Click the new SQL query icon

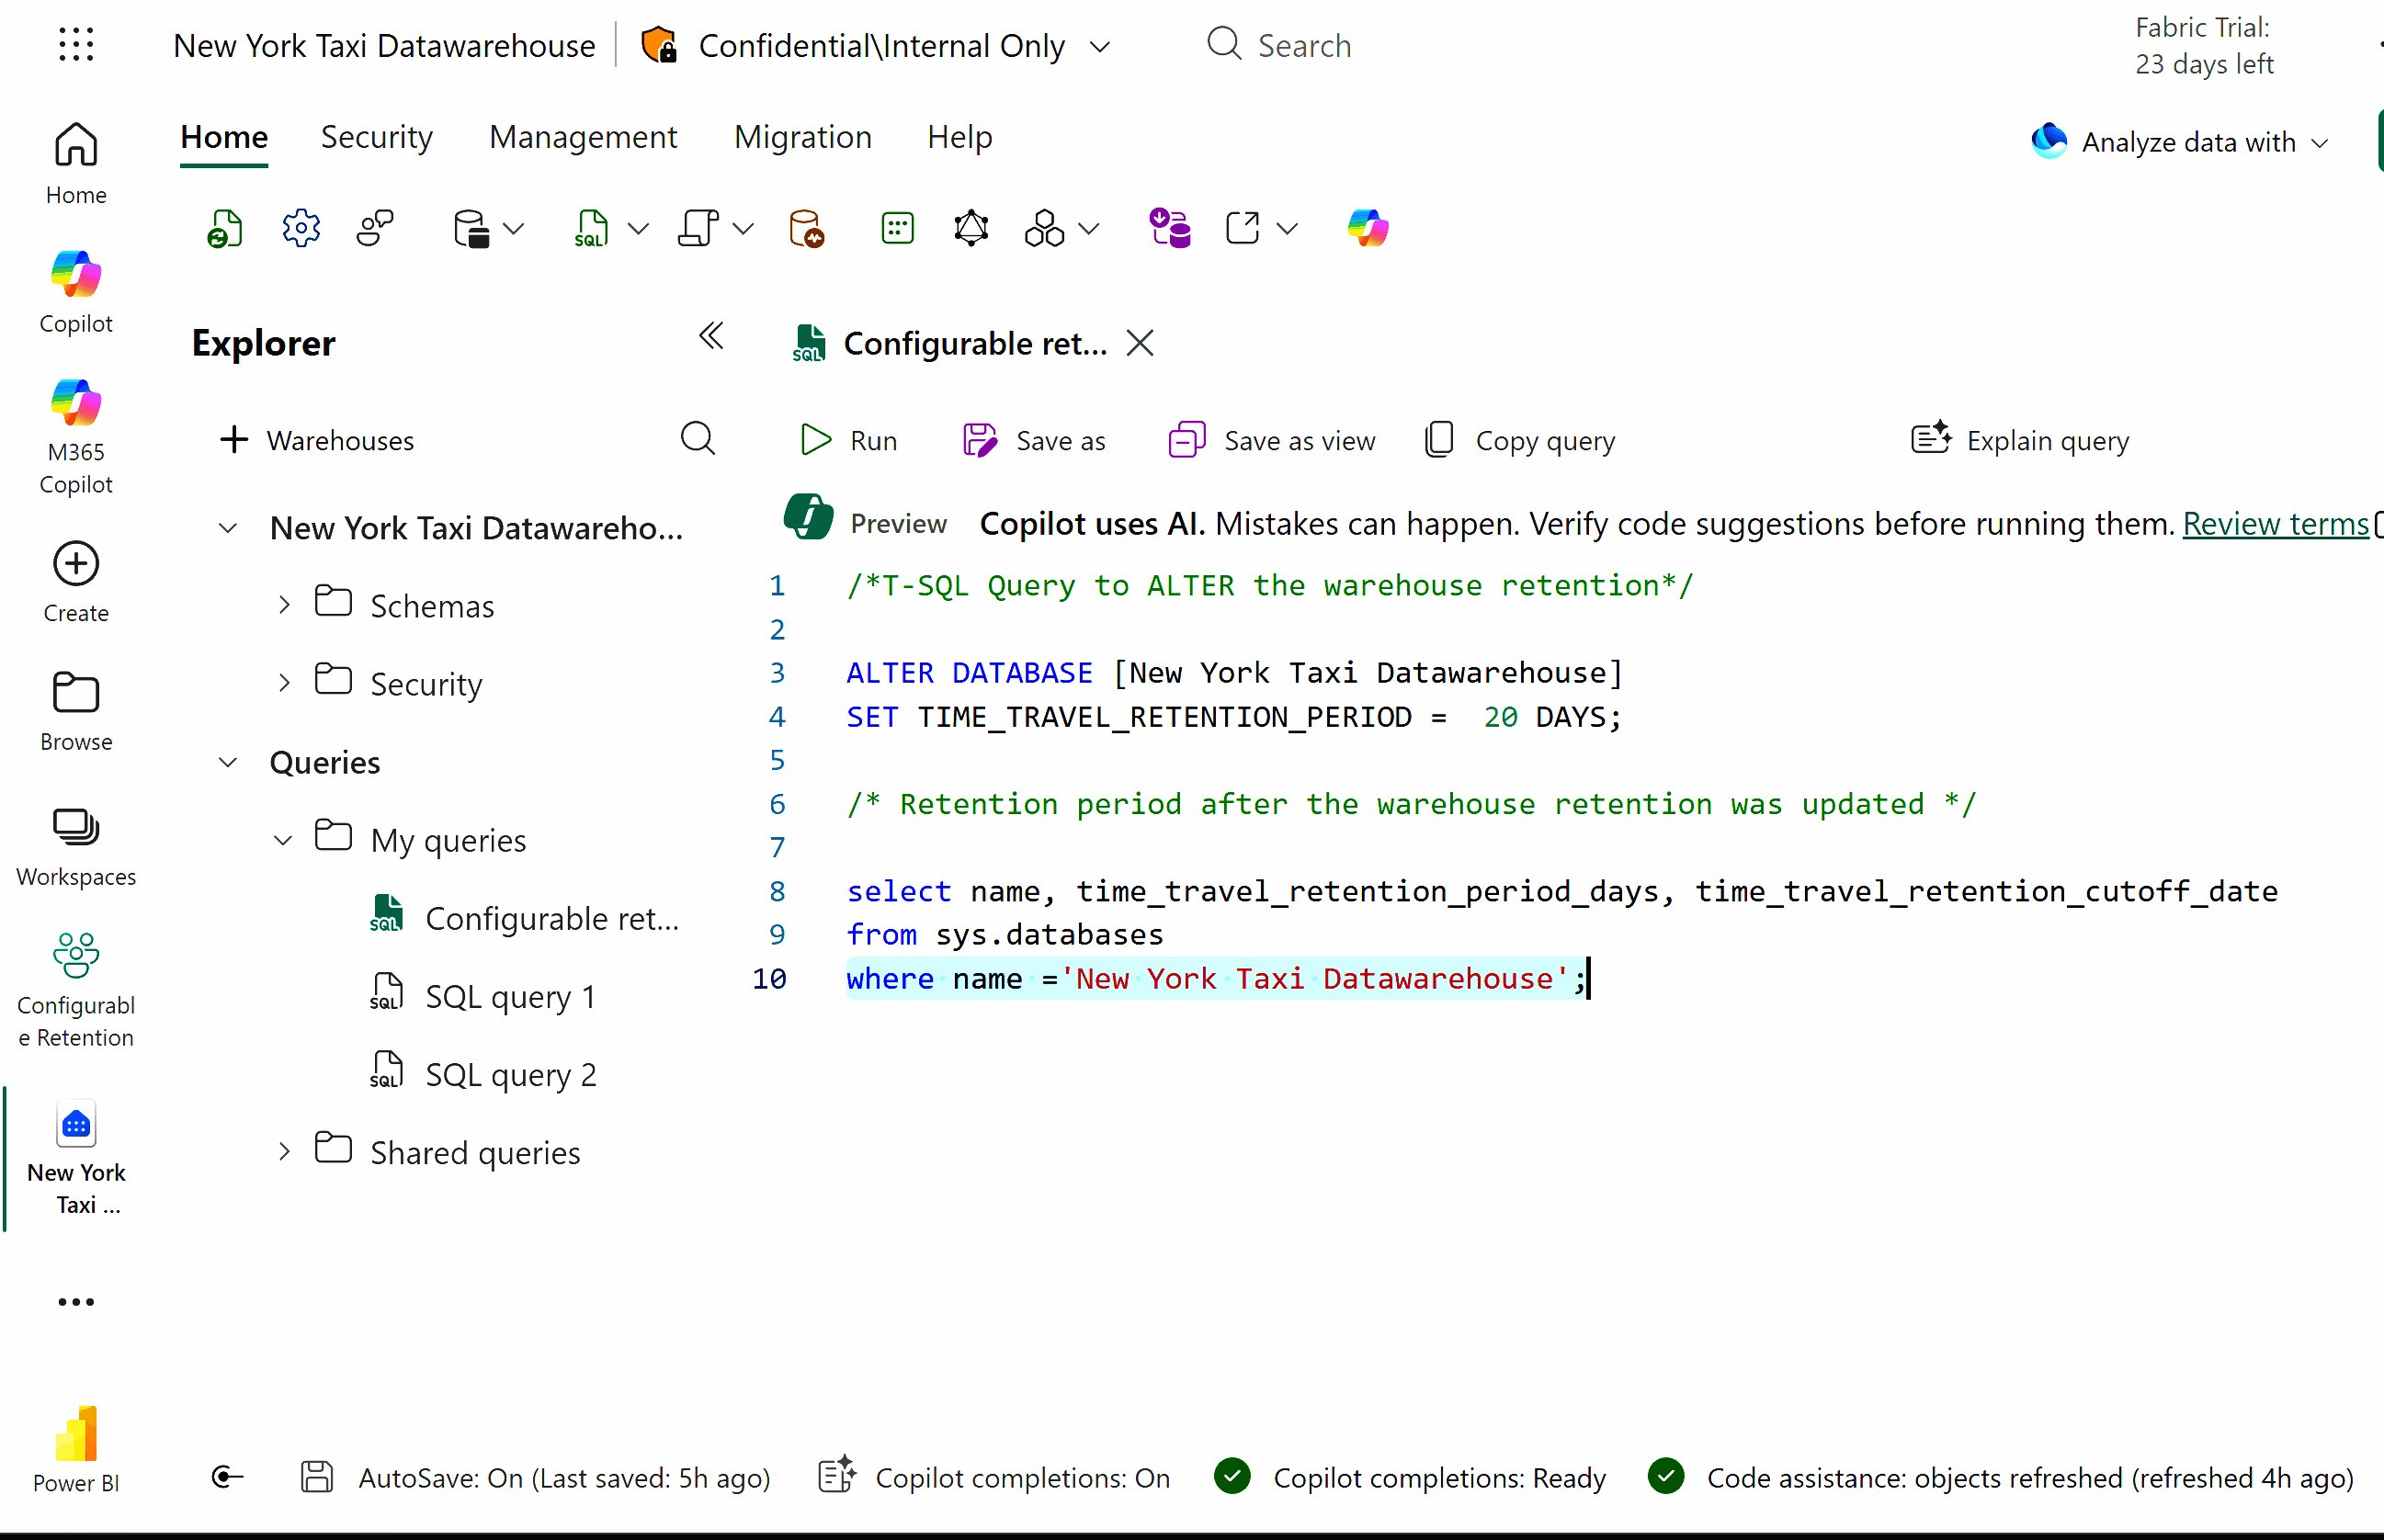point(592,229)
